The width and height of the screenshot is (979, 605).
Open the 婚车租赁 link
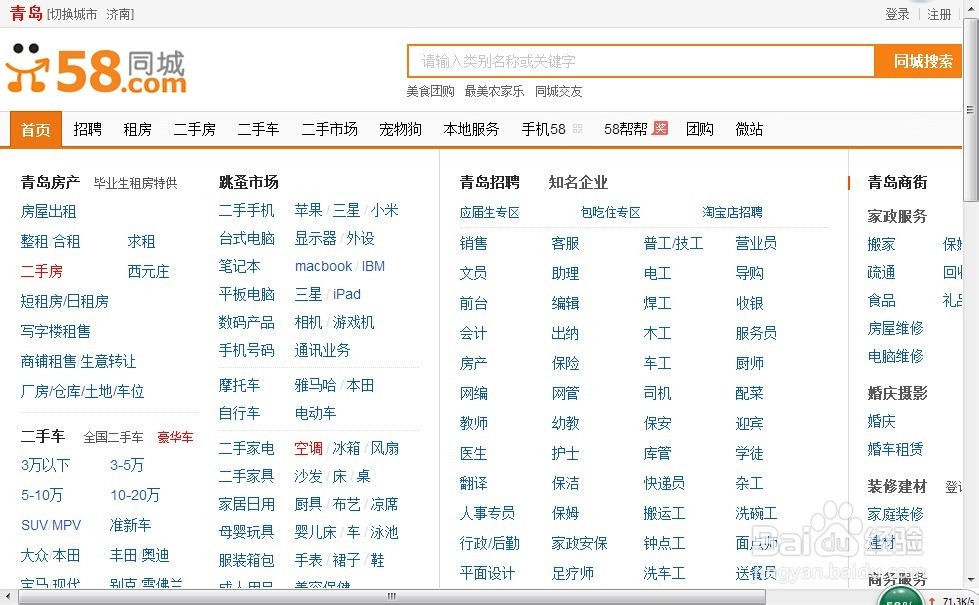click(x=895, y=449)
